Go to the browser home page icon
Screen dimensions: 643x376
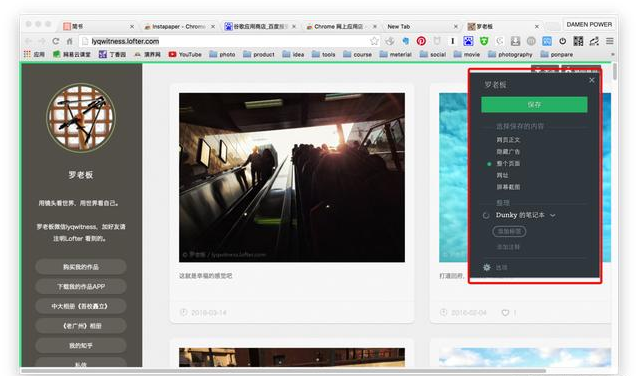70,41
